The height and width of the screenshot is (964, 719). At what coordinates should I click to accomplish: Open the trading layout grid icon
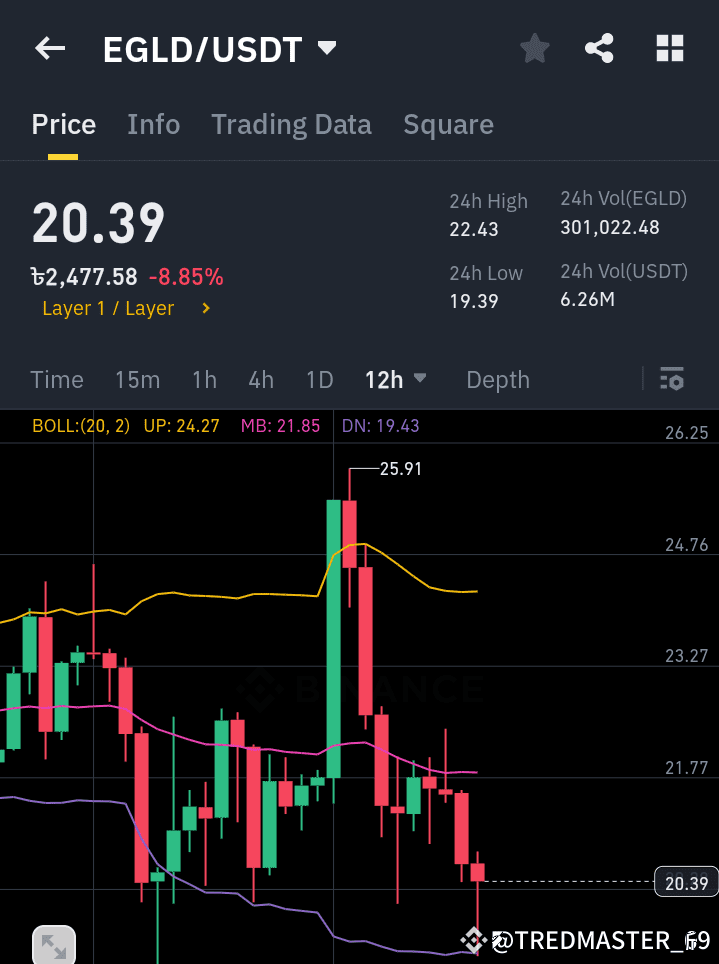[x=669, y=47]
